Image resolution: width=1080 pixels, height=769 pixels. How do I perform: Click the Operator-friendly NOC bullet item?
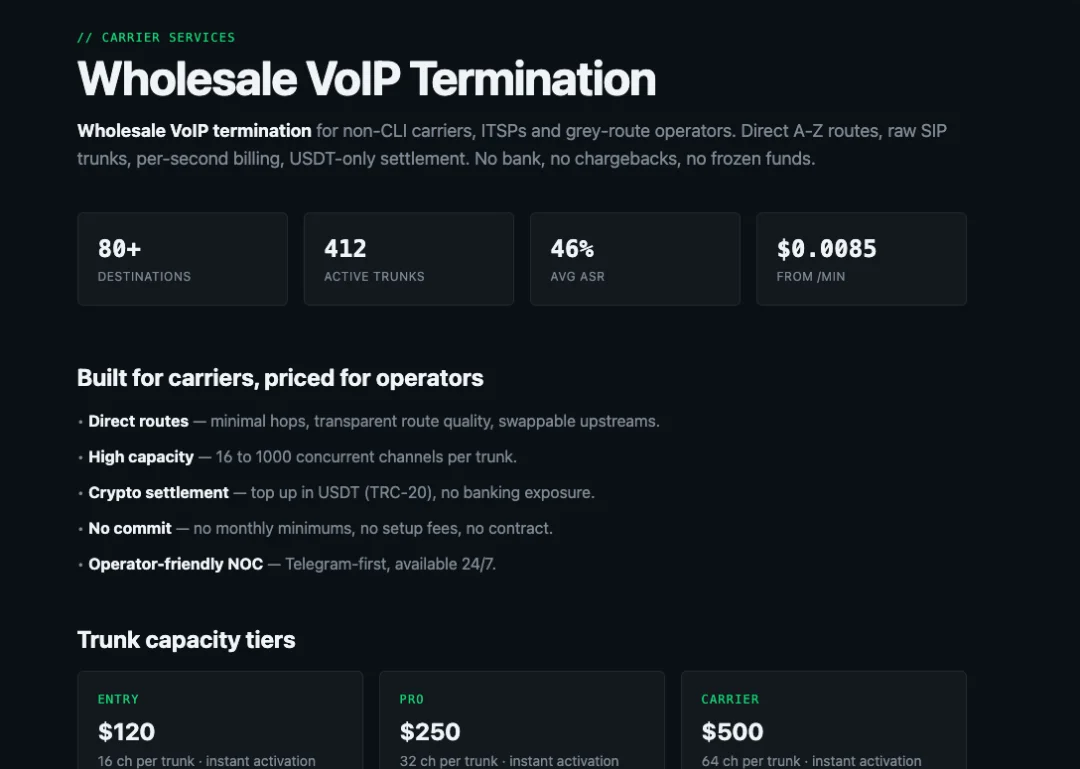pos(287,564)
